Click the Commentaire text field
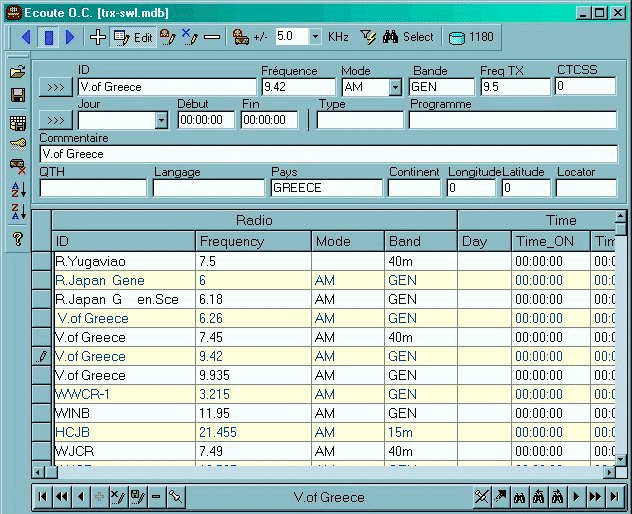The width and height of the screenshot is (632, 514). click(x=328, y=154)
